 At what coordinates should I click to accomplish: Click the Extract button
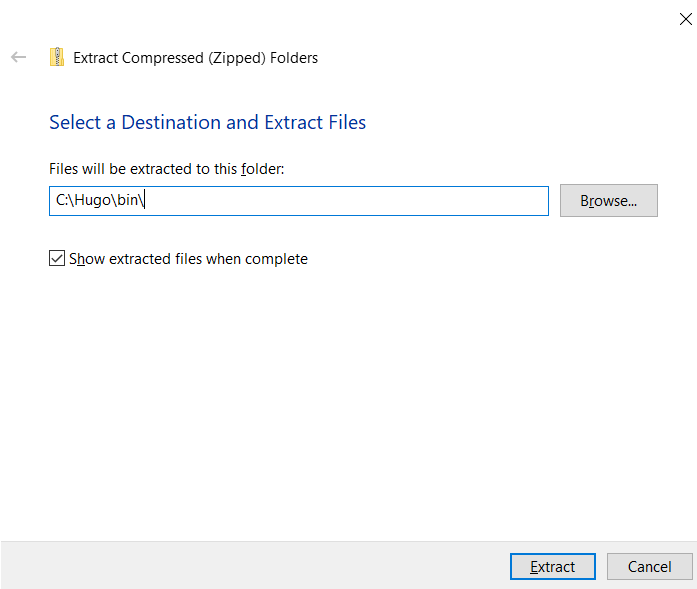[x=553, y=566]
